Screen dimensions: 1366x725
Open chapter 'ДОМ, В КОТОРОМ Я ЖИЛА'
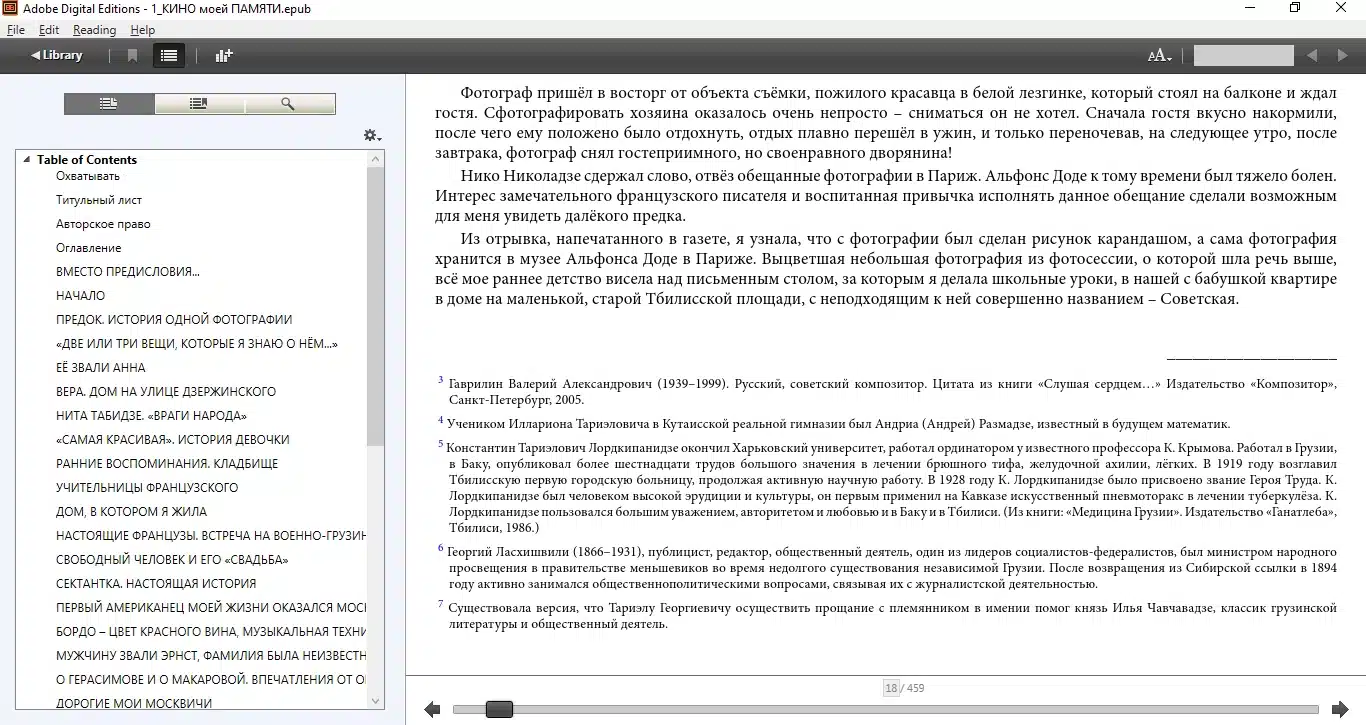tap(132, 512)
